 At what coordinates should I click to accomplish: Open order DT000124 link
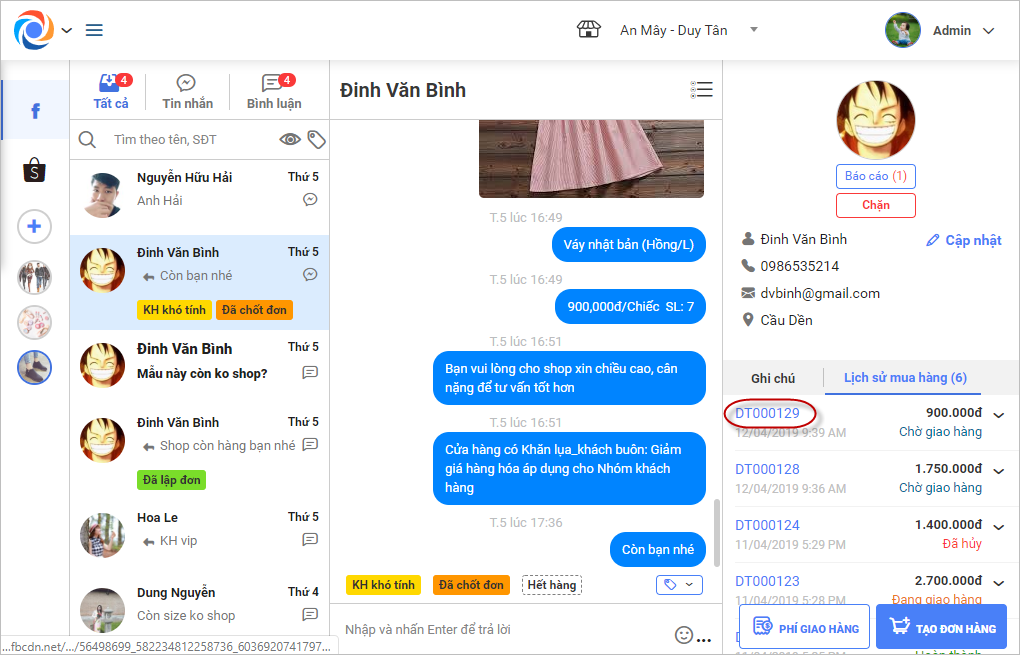coord(768,525)
